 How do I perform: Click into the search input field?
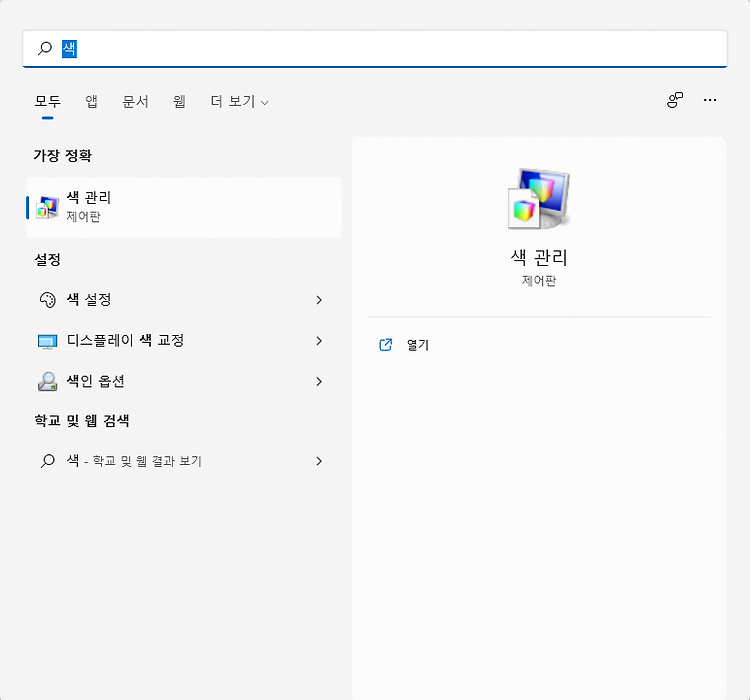pyautogui.click(x=375, y=48)
